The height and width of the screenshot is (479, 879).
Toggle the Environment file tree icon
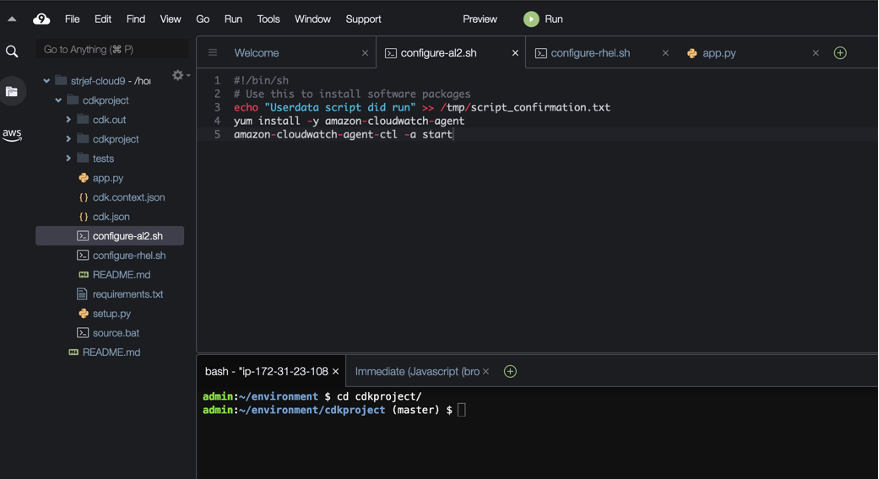[12, 91]
